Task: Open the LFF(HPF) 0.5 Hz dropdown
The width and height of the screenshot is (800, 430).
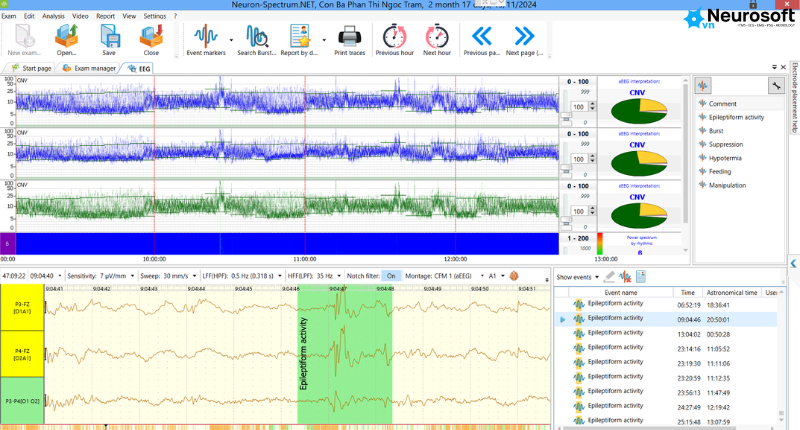Action: [280, 276]
